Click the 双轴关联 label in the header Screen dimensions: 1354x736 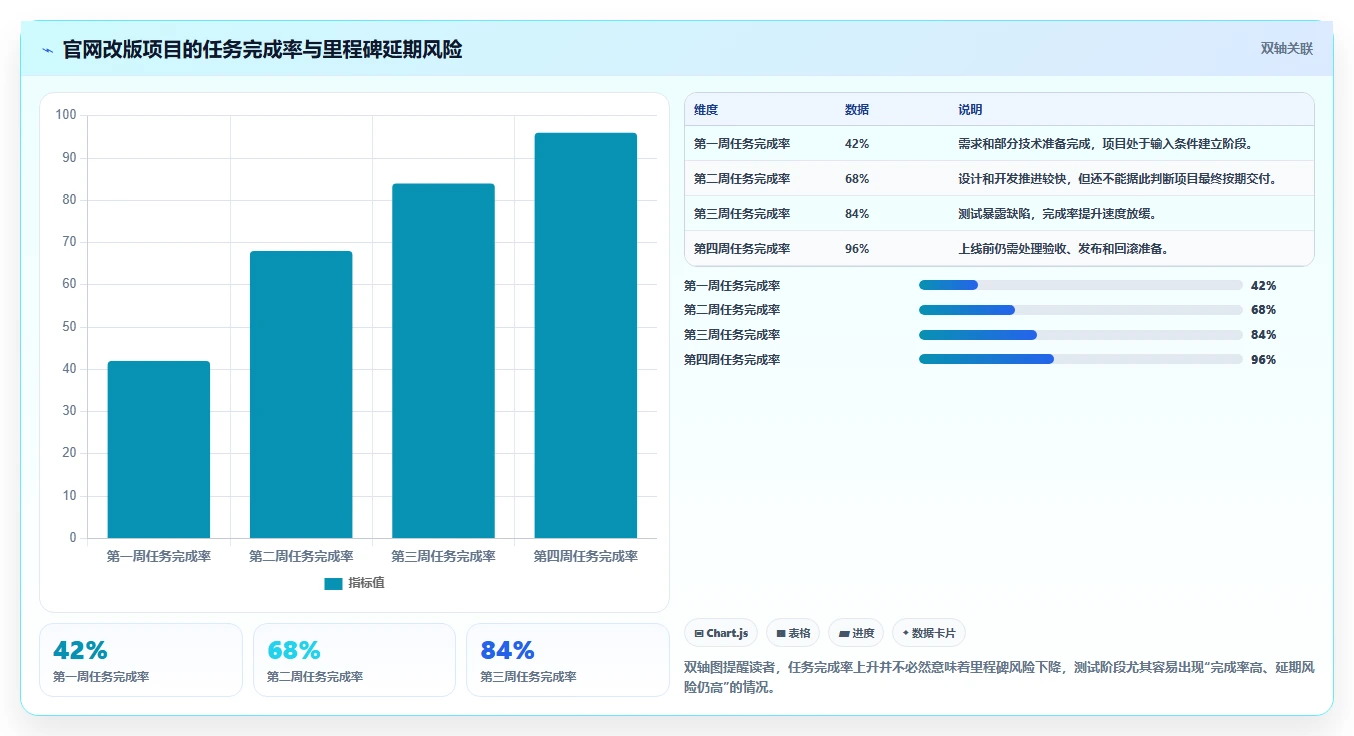click(1286, 49)
